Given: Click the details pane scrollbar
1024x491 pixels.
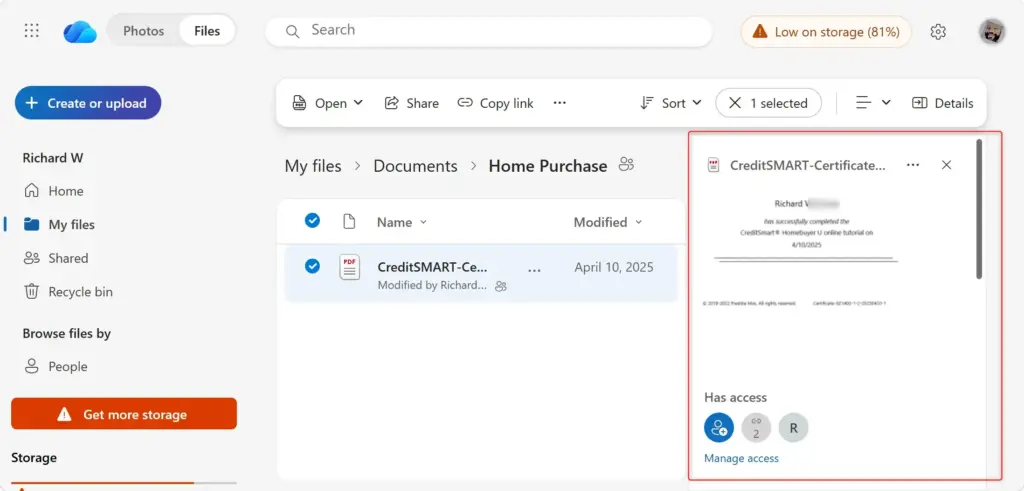Looking at the screenshot, I should pyautogui.click(x=979, y=209).
